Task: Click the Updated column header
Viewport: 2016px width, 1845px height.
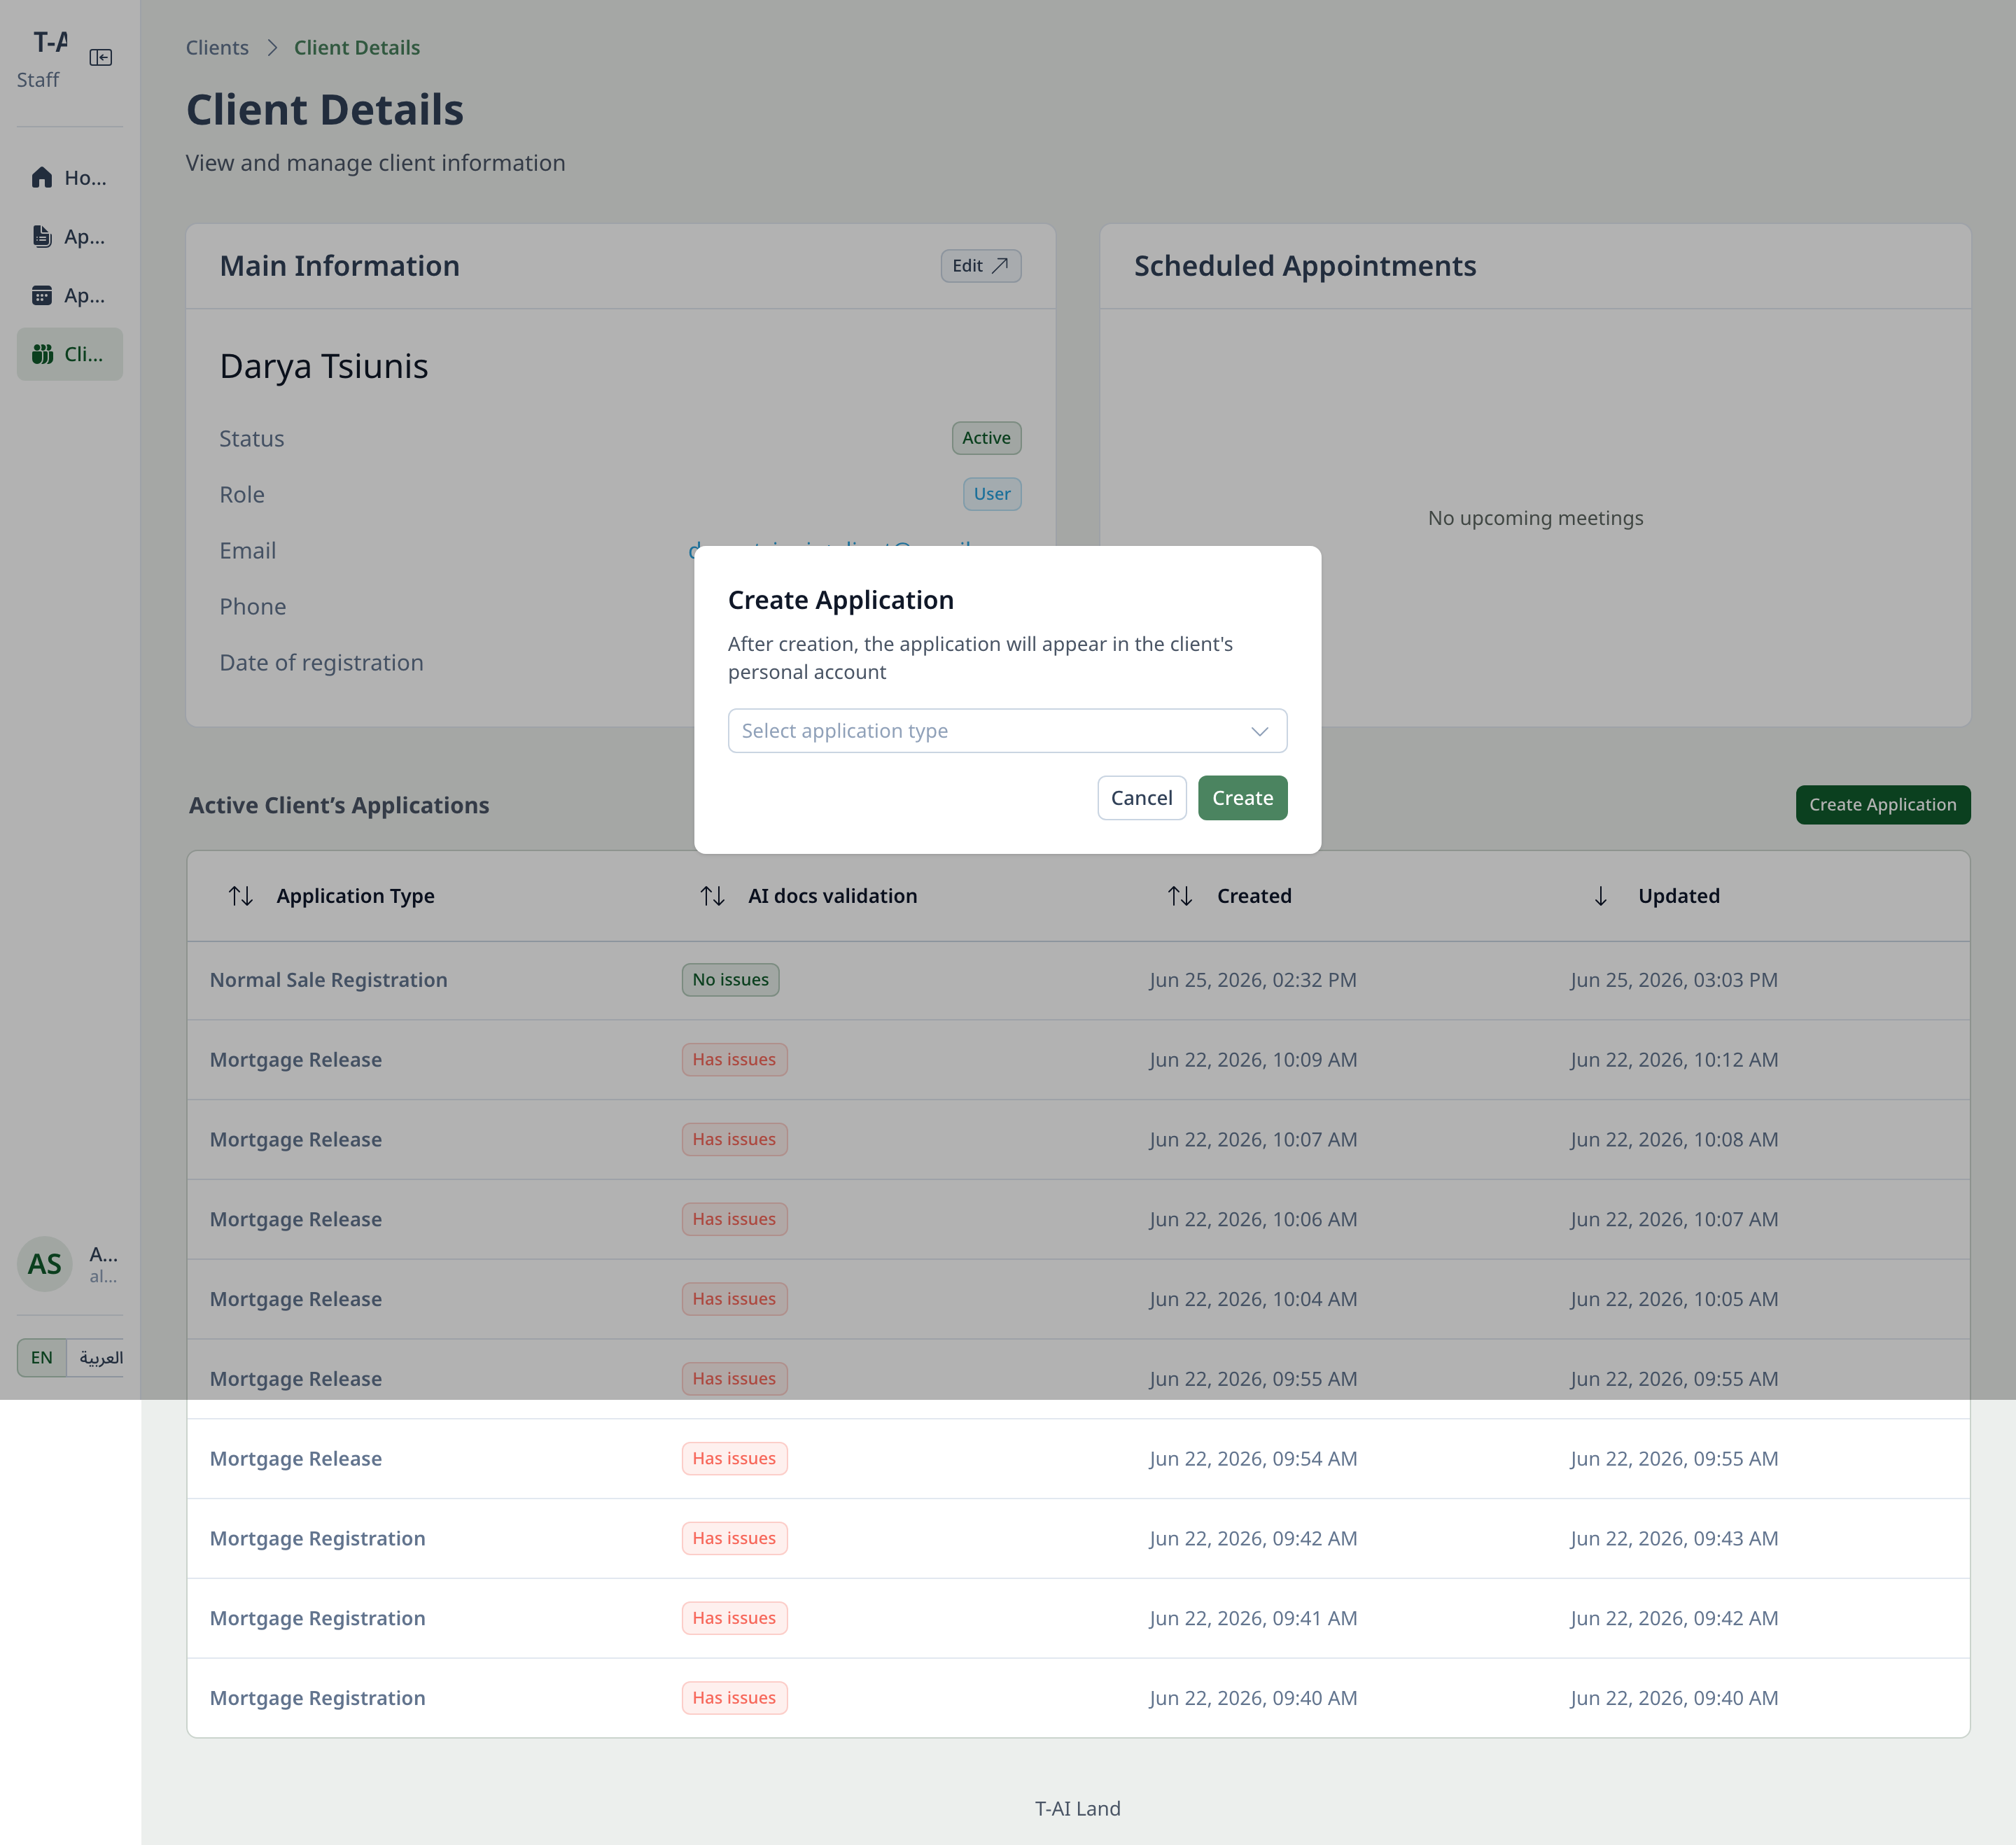Action: point(1679,896)
